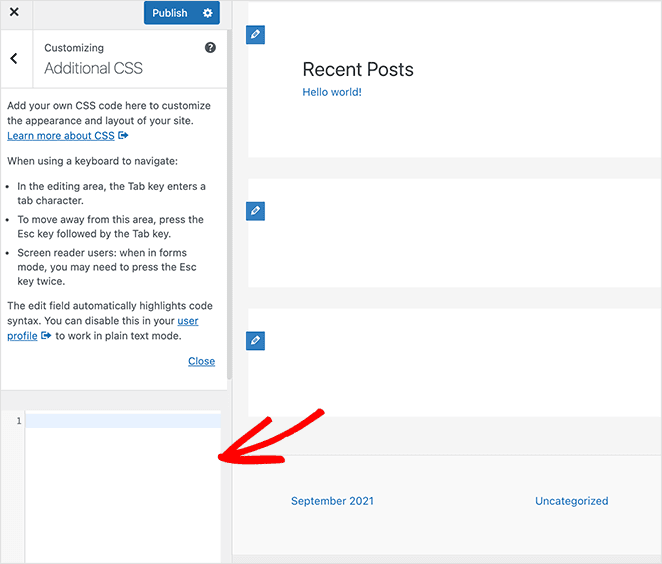Click the Customizer sidebar scrollbar

[x=229, y=200]
